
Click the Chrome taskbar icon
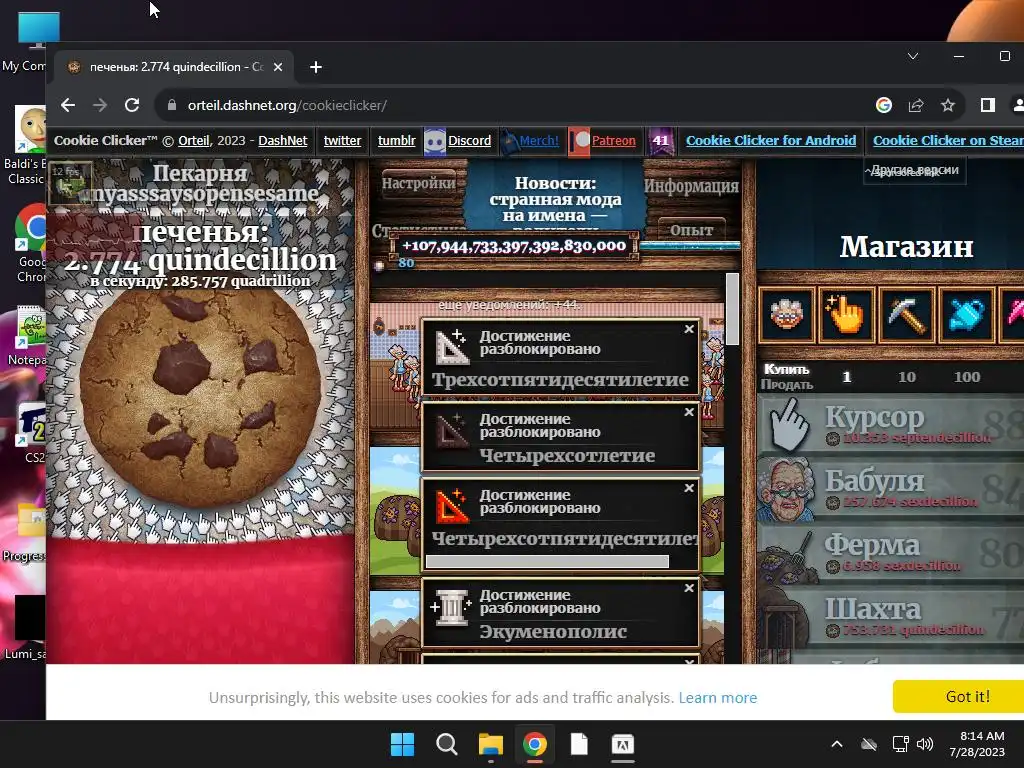(534, 744)
